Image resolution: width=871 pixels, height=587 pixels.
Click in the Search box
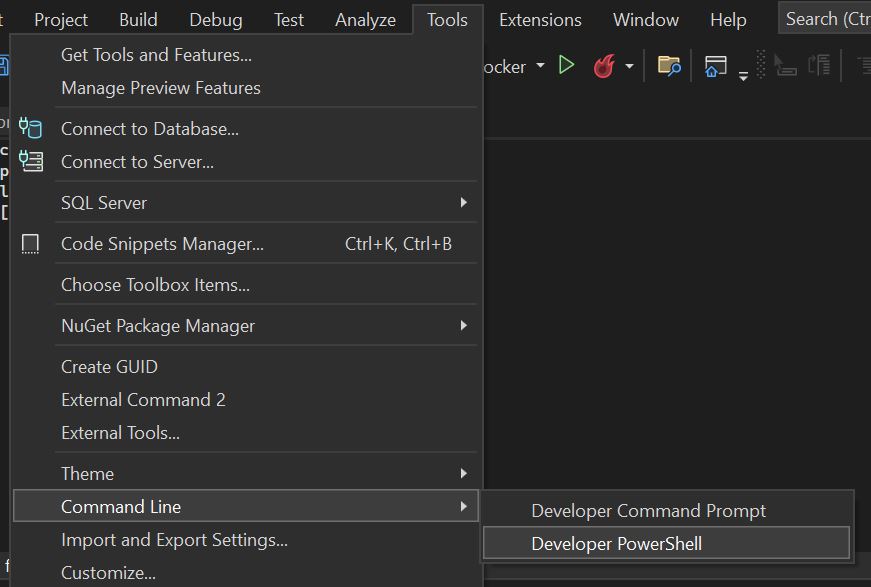(x=825, y=19)
